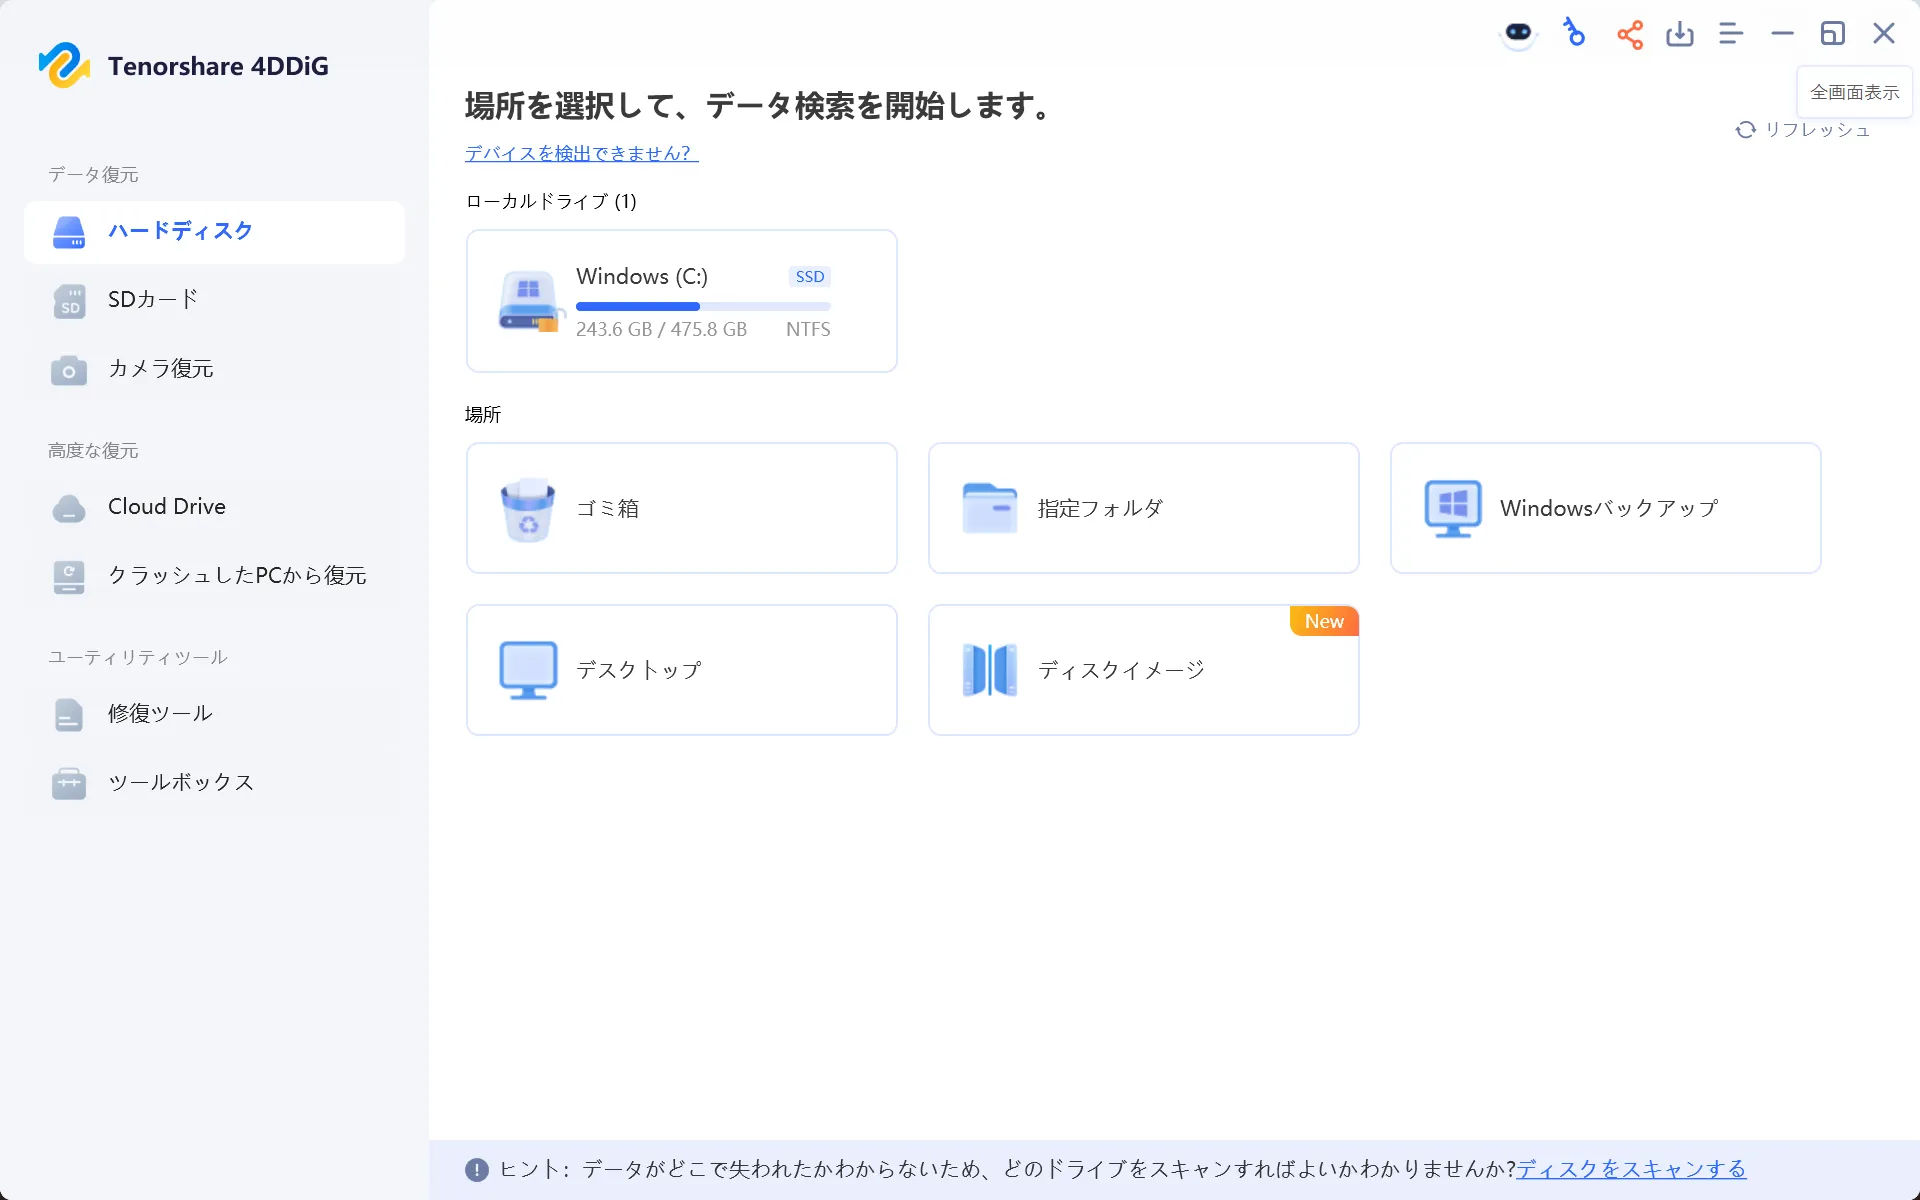Select 指定フォルダ as scan location
This screenshot has width=1920, height=1200.
(x=1143, y=507)
